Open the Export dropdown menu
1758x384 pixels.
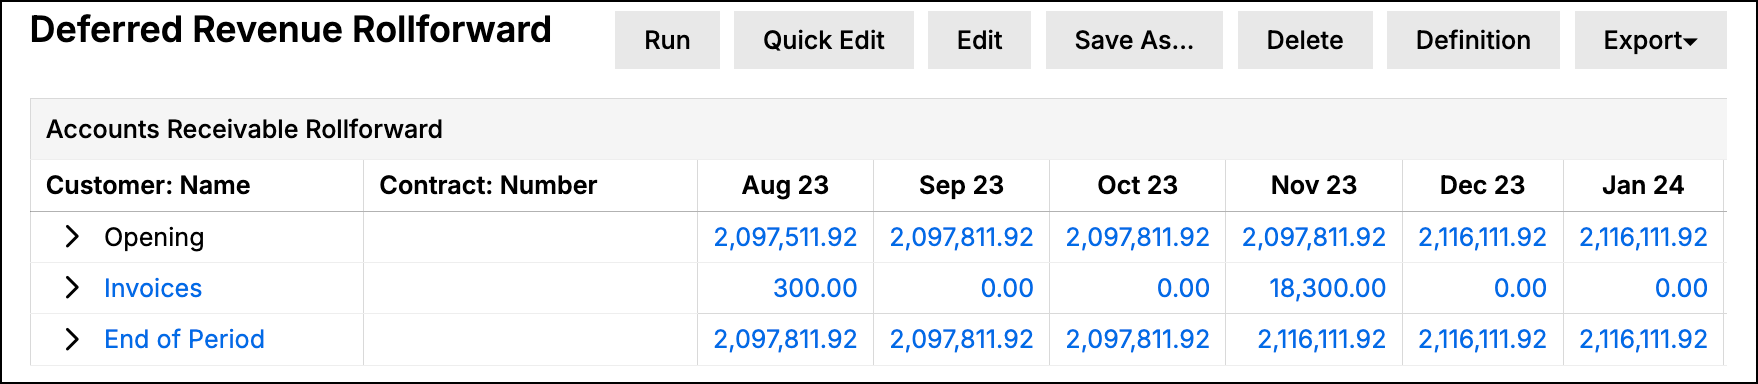pos(1650,41)
